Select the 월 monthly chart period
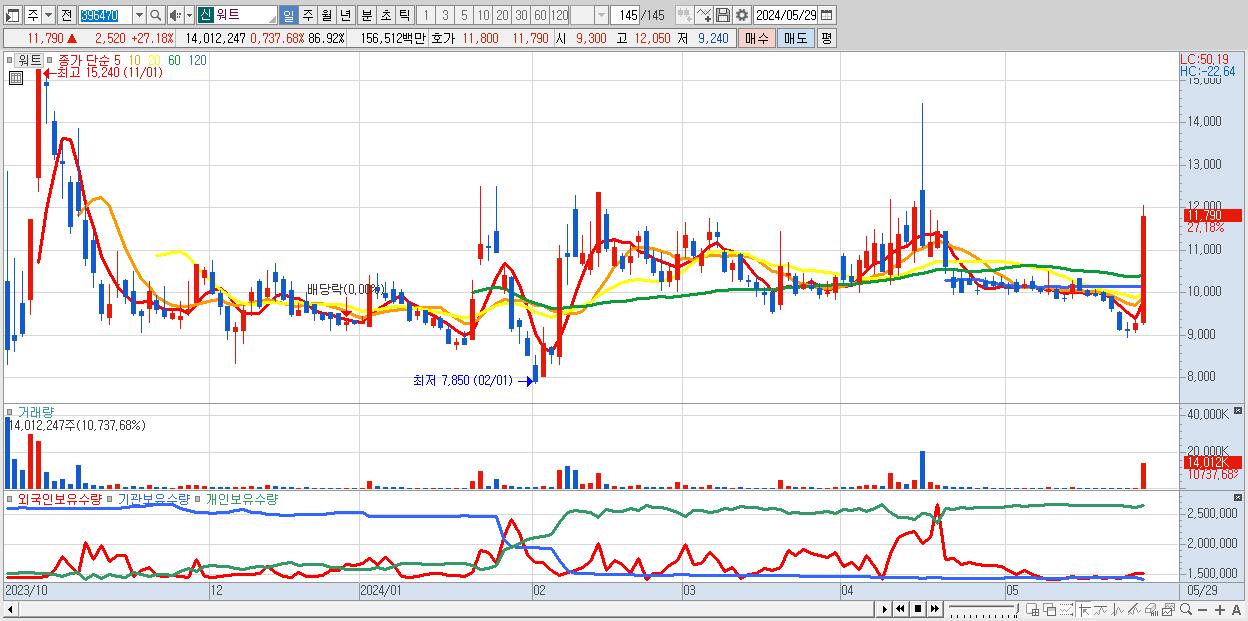Screen dimensions: 1248x621 coord(326,16)
